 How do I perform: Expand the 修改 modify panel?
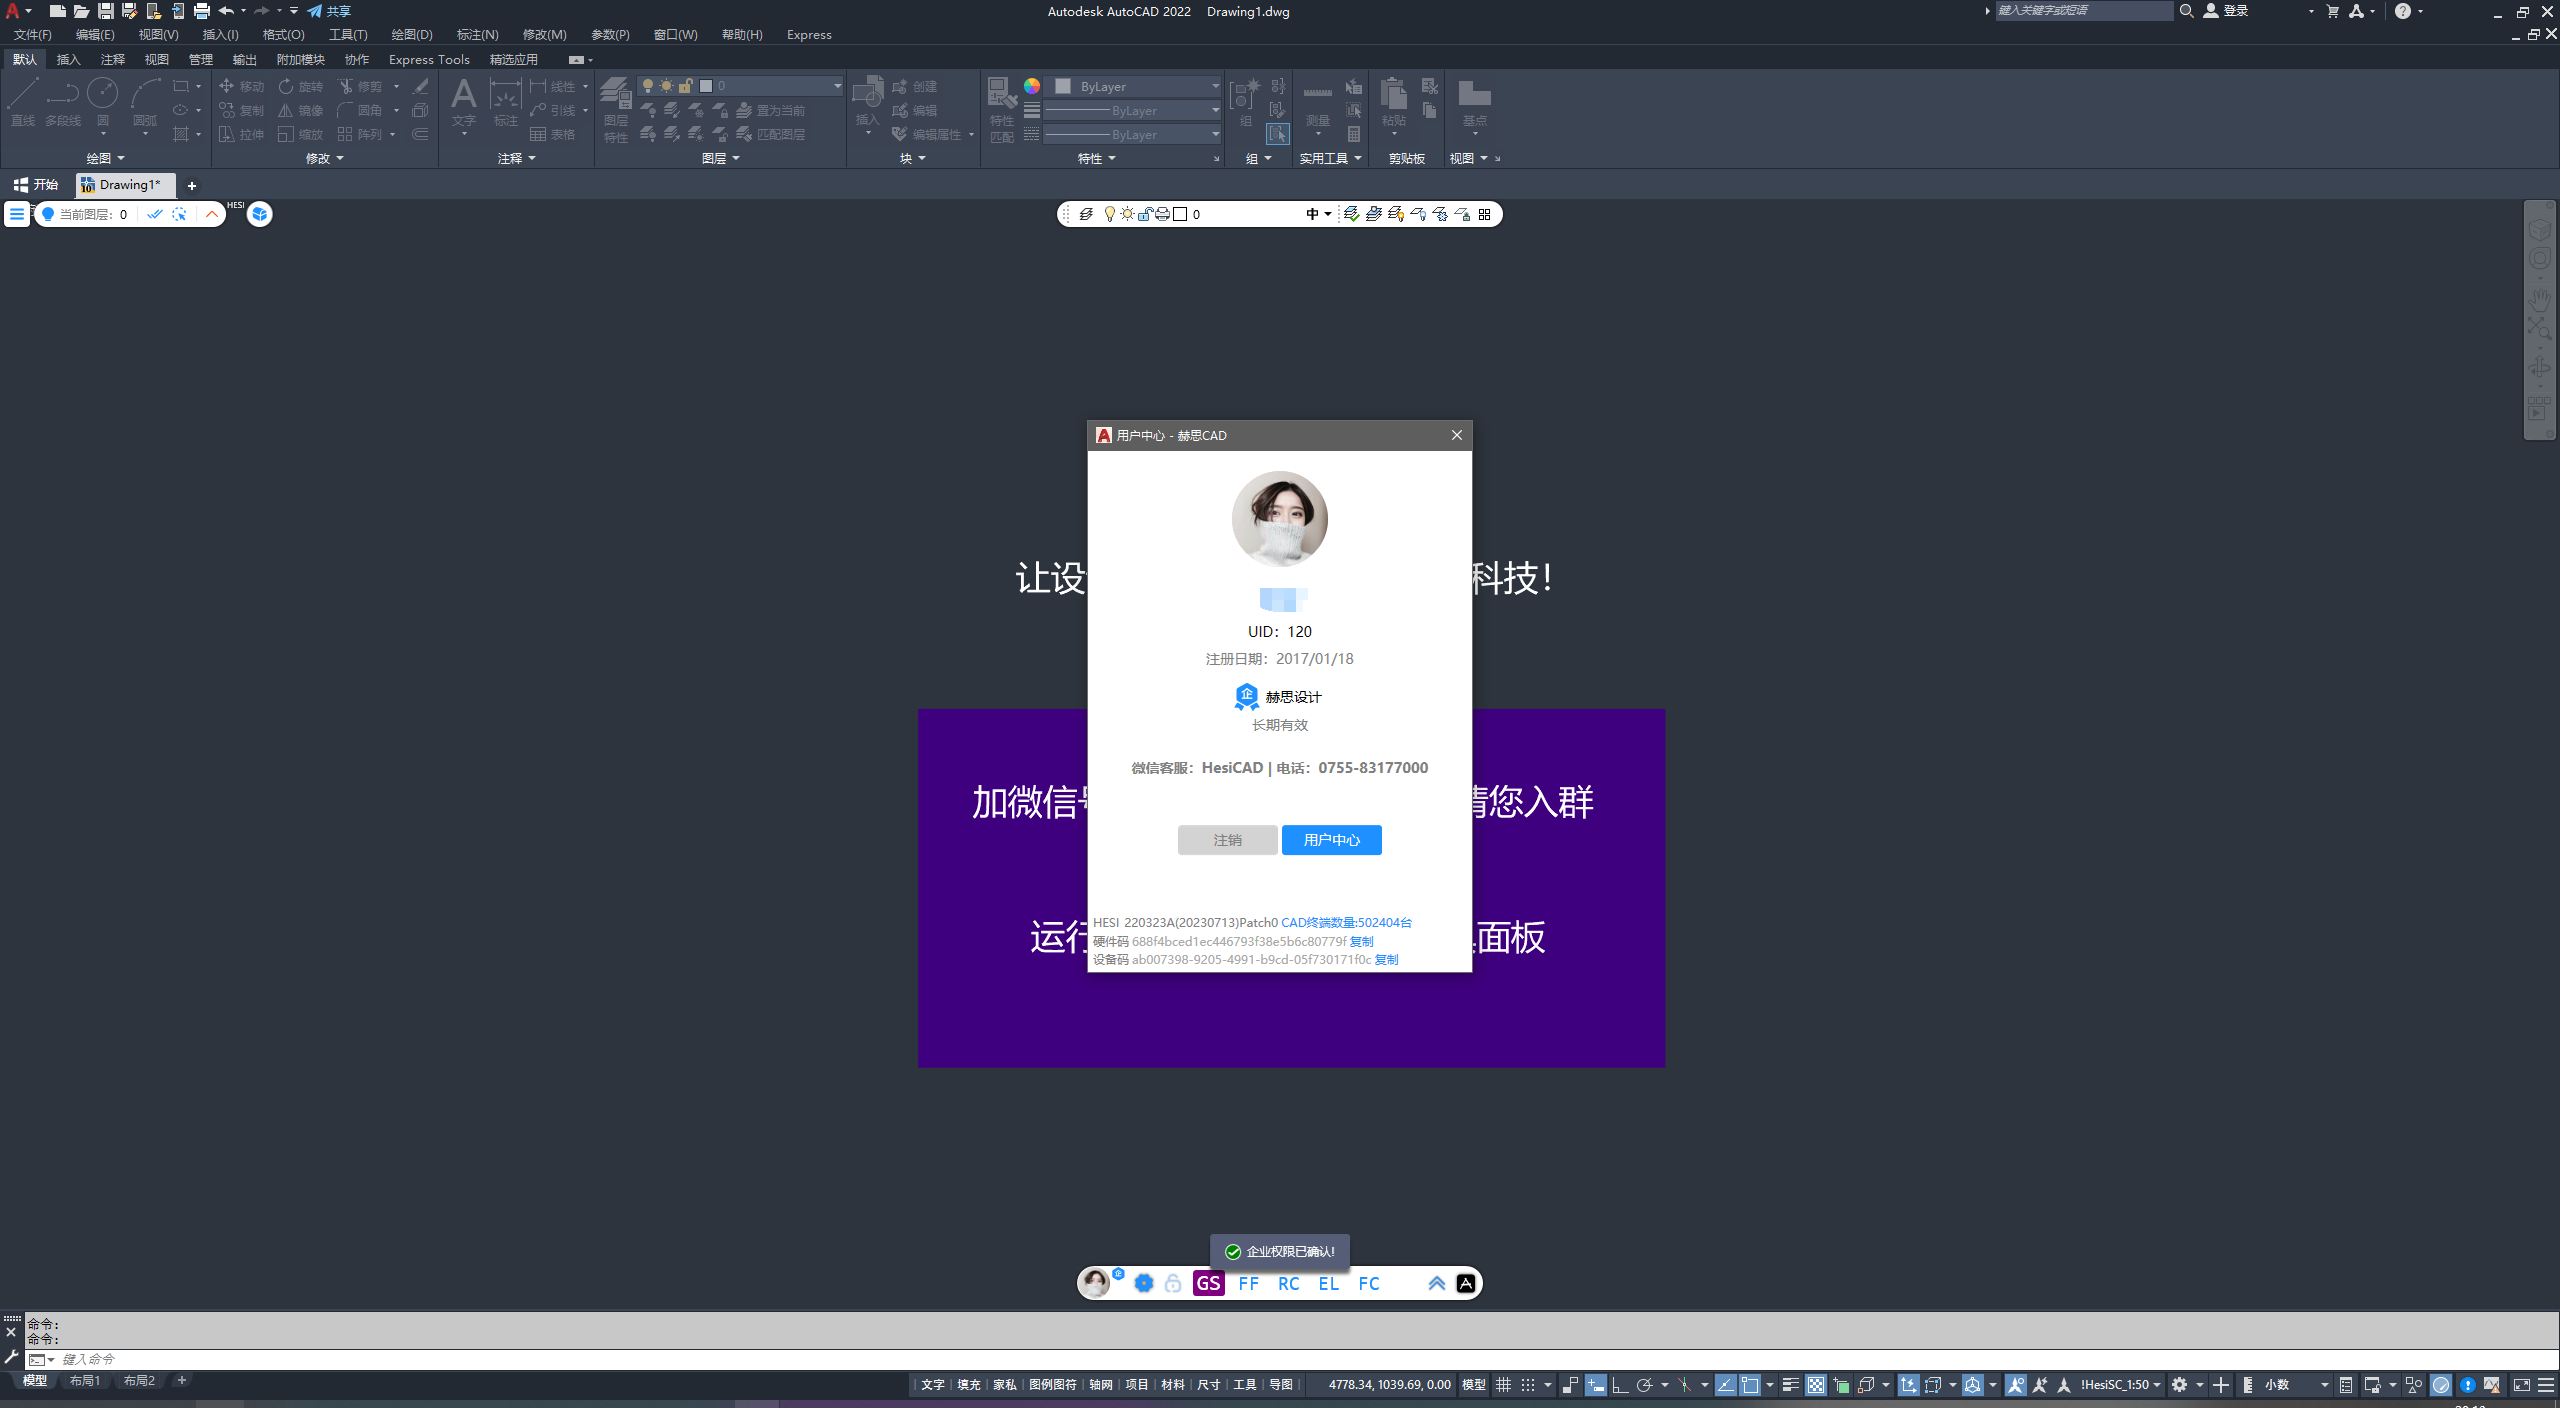click(x=324, y=158)
